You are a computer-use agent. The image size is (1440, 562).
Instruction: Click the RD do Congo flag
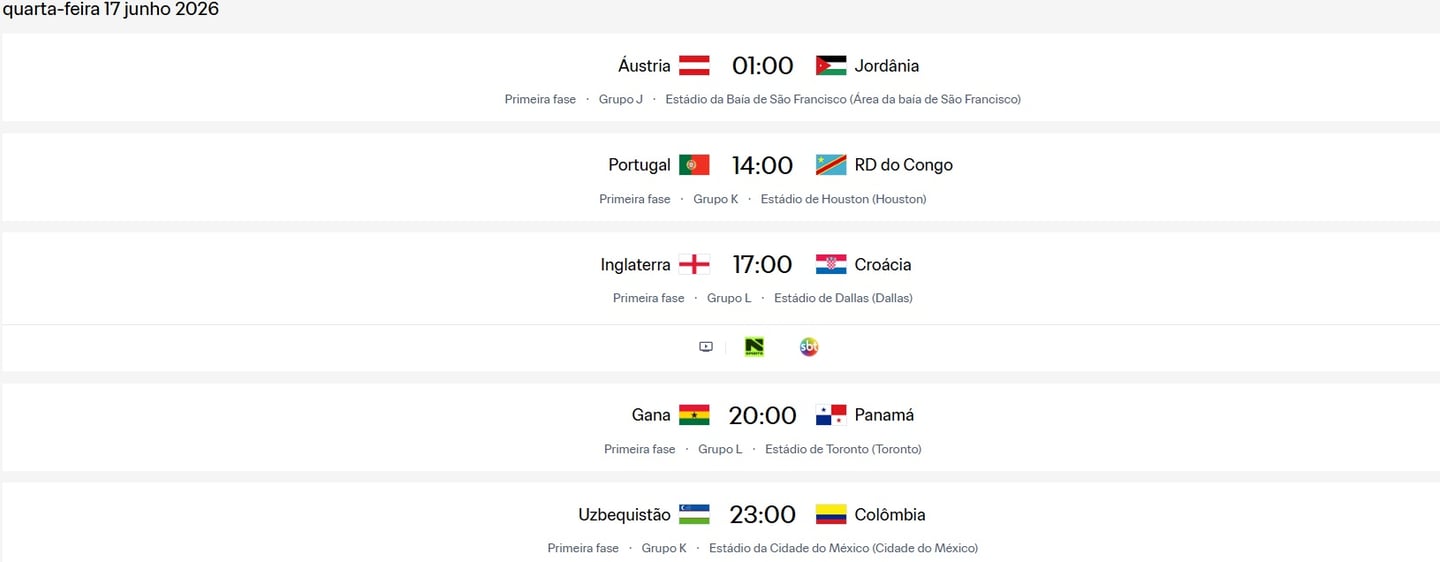(831, 165)
